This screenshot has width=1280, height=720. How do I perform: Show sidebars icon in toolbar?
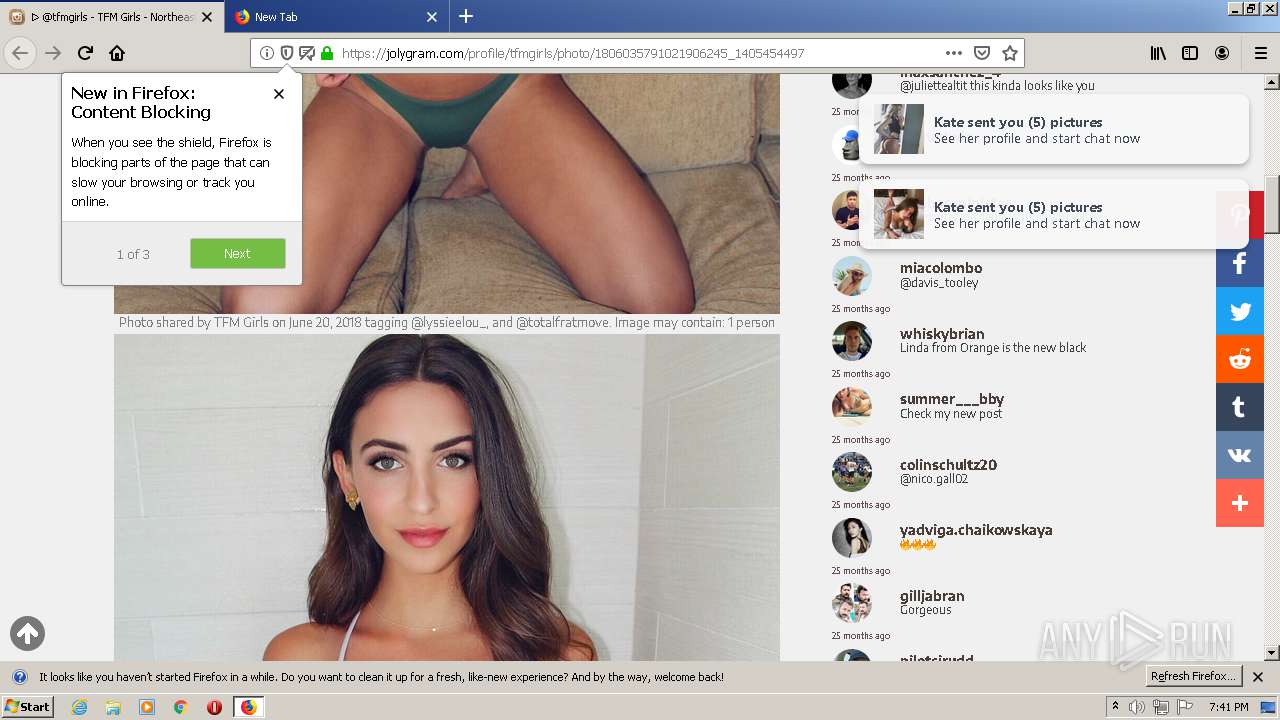(x=1190, y=53)
